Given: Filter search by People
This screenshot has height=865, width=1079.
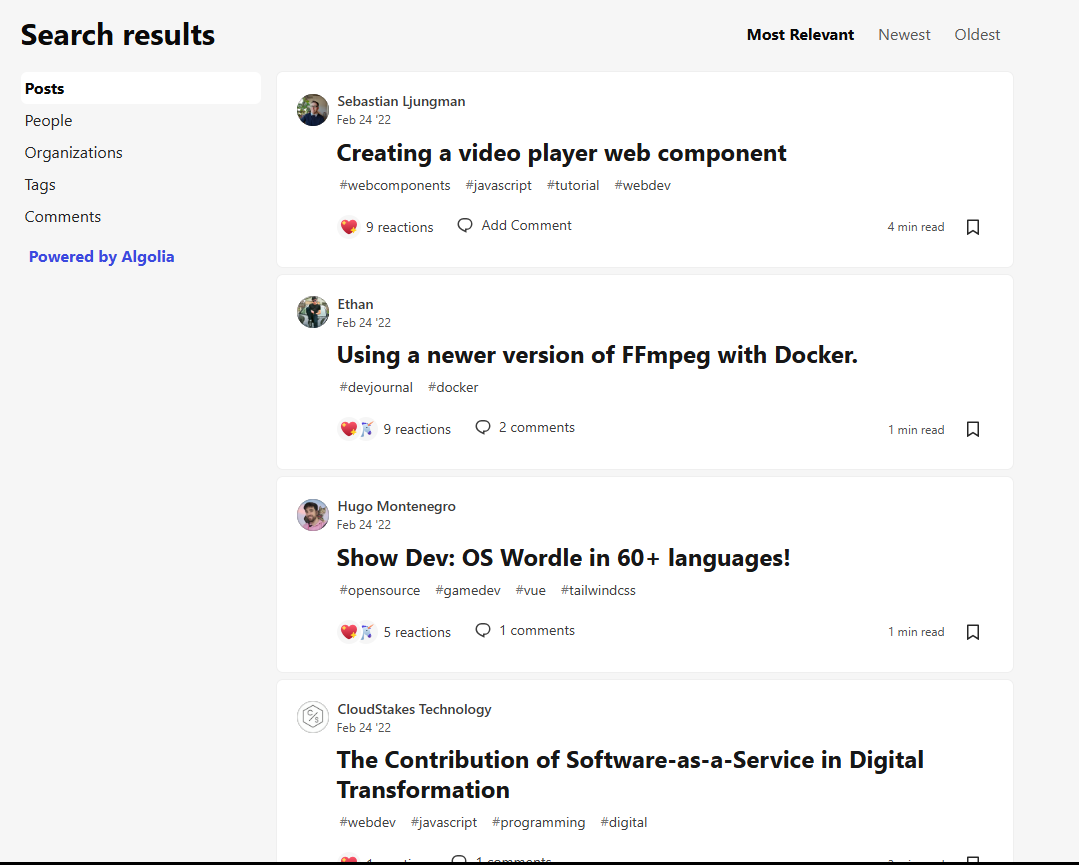Looking at the screenshot, I should tap(49, 121).
